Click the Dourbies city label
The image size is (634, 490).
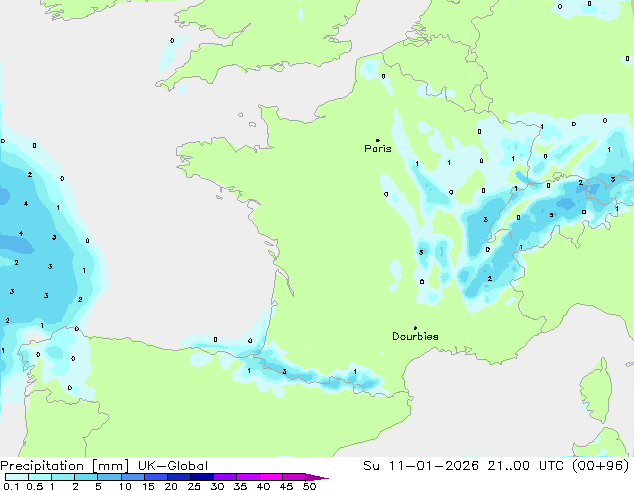click(415, 336)
